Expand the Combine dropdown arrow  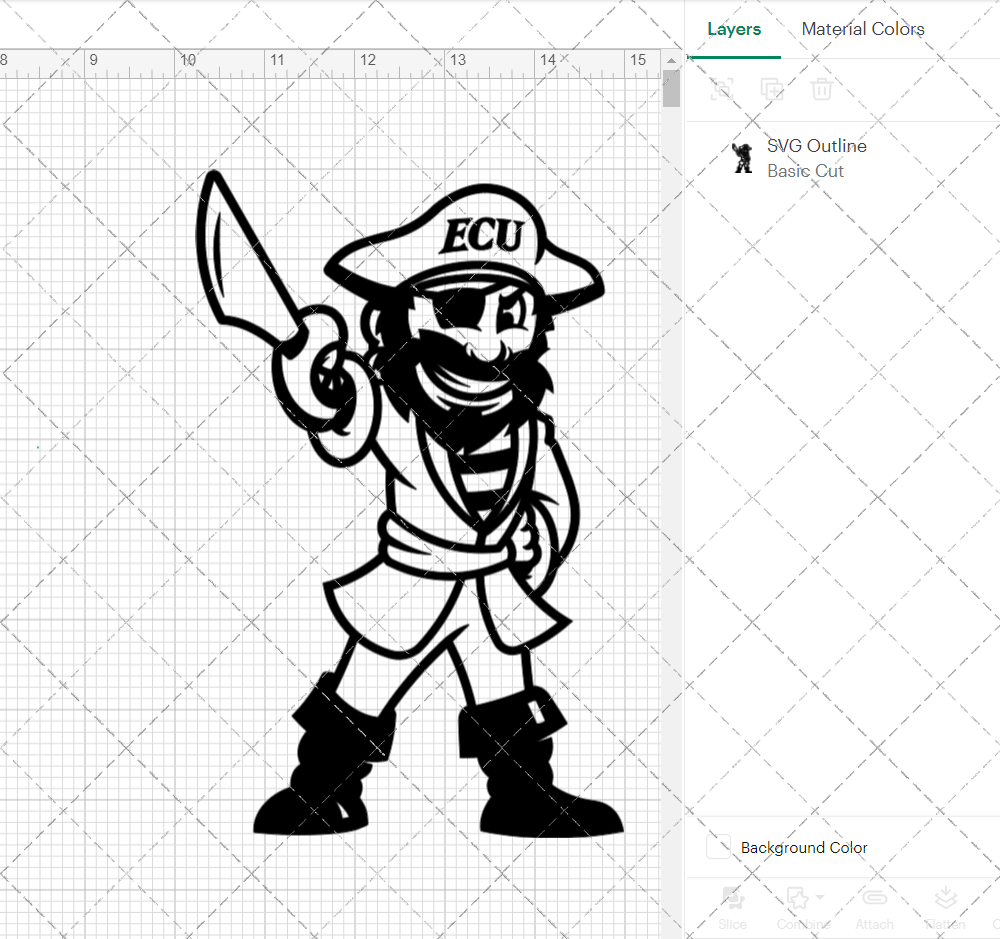coord(820,897)
